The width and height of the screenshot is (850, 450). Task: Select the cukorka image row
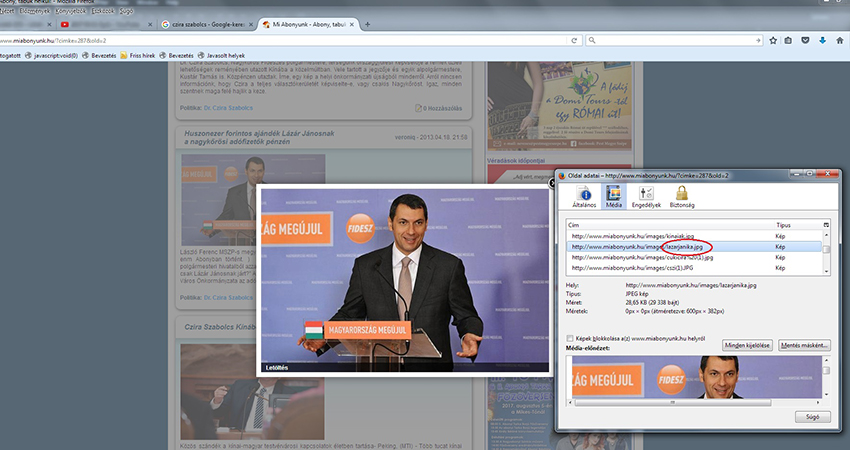696,258
